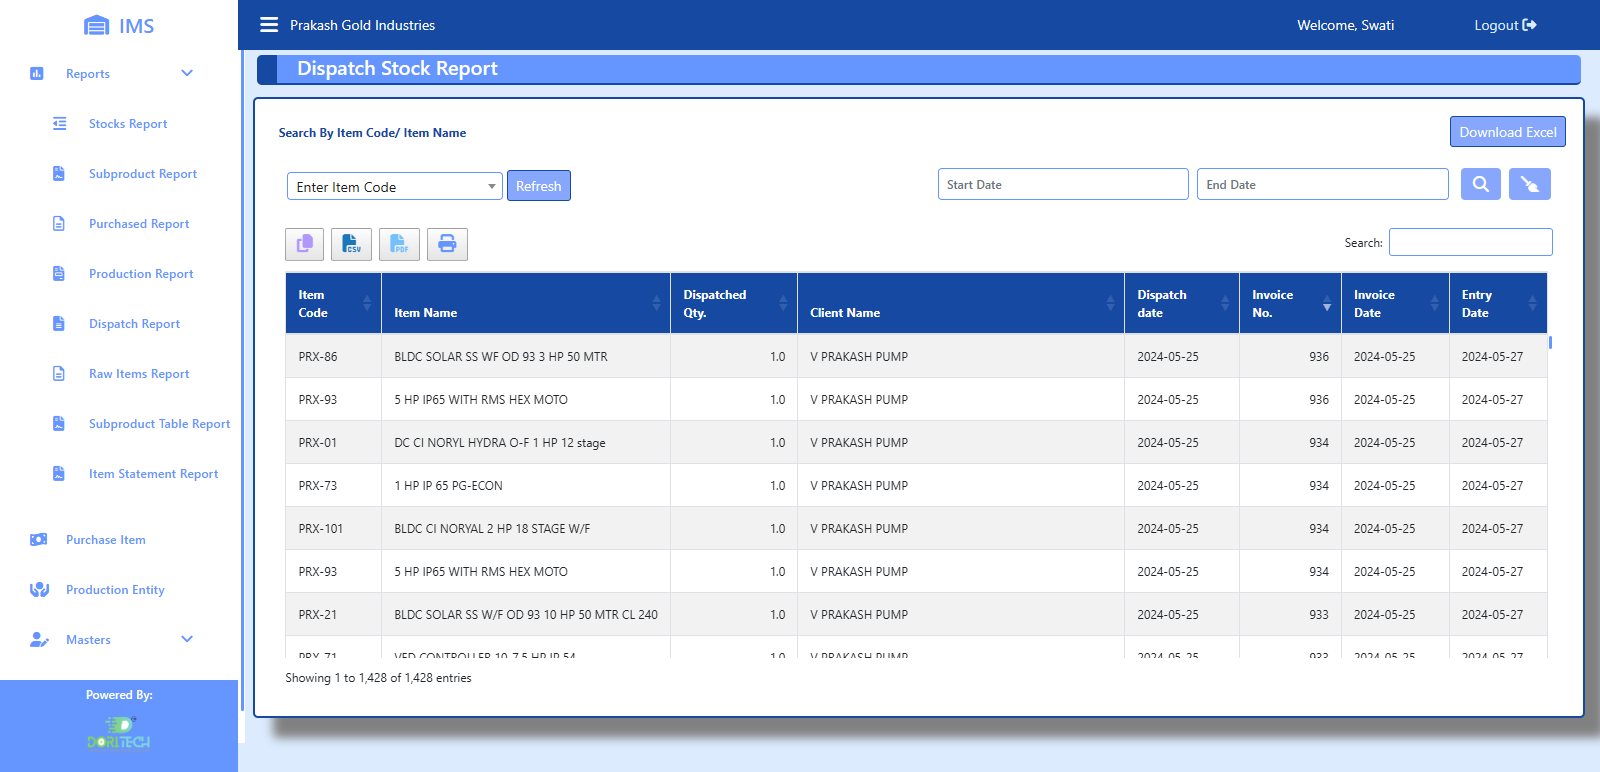Sort by Item Code column
The image size is (1600, 772).
point(333,303)
